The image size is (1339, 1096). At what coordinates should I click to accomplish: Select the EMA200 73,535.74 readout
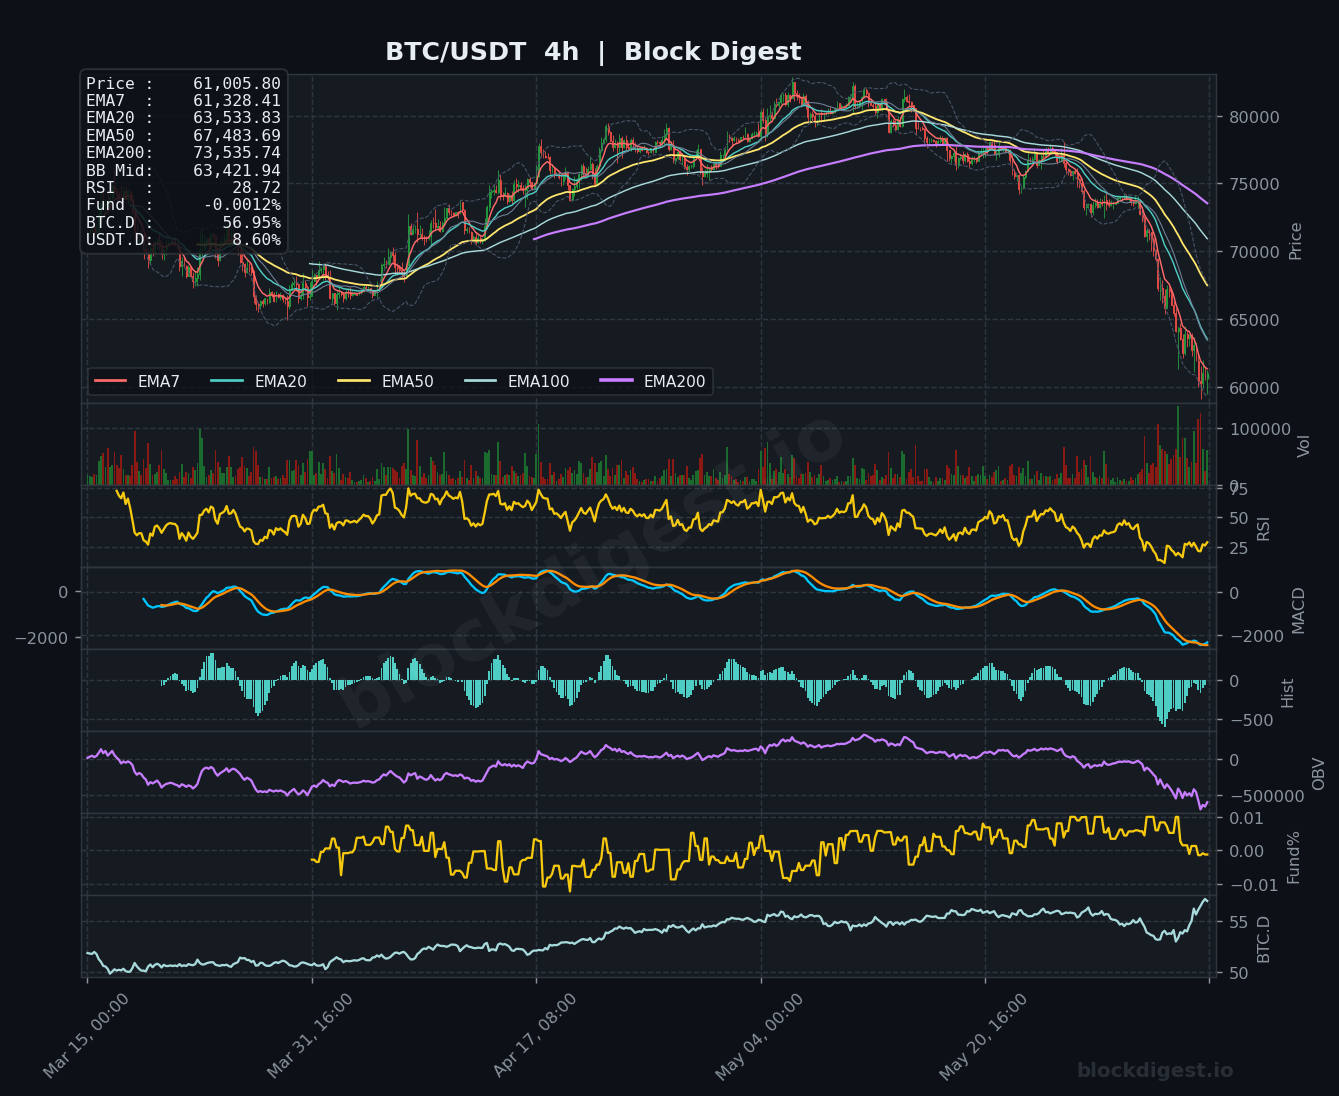coord(183,153)
